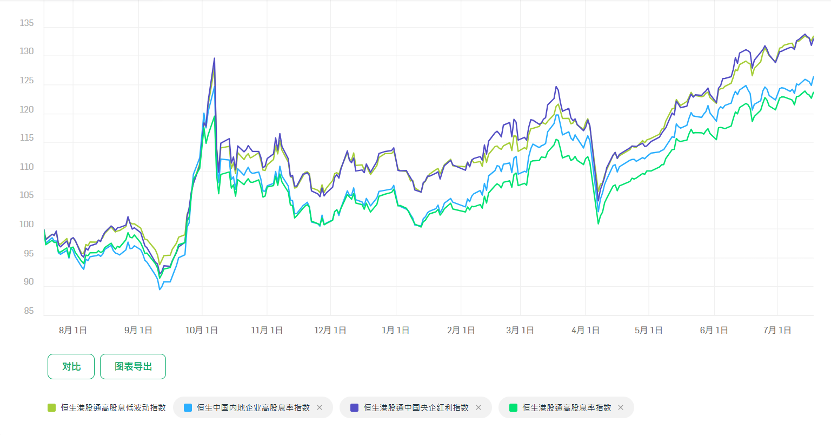The image size is (832, 436).
Task: Click the purple 恒生港股通中国央企红利指数 swatch
Action: 353,408
